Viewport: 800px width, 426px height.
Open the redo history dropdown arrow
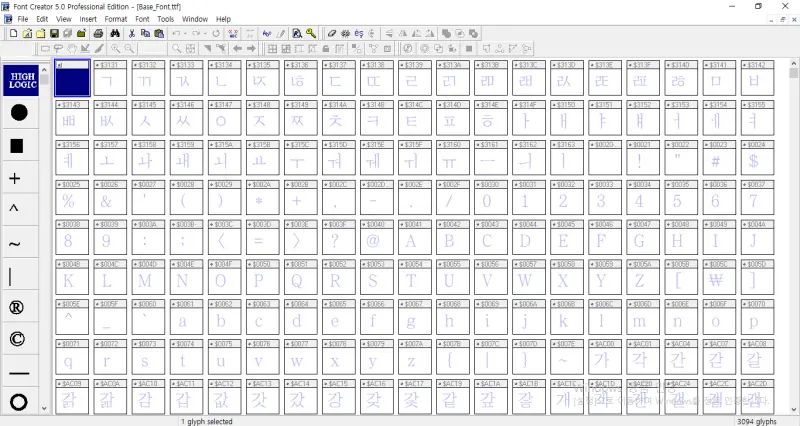point(204,33)
